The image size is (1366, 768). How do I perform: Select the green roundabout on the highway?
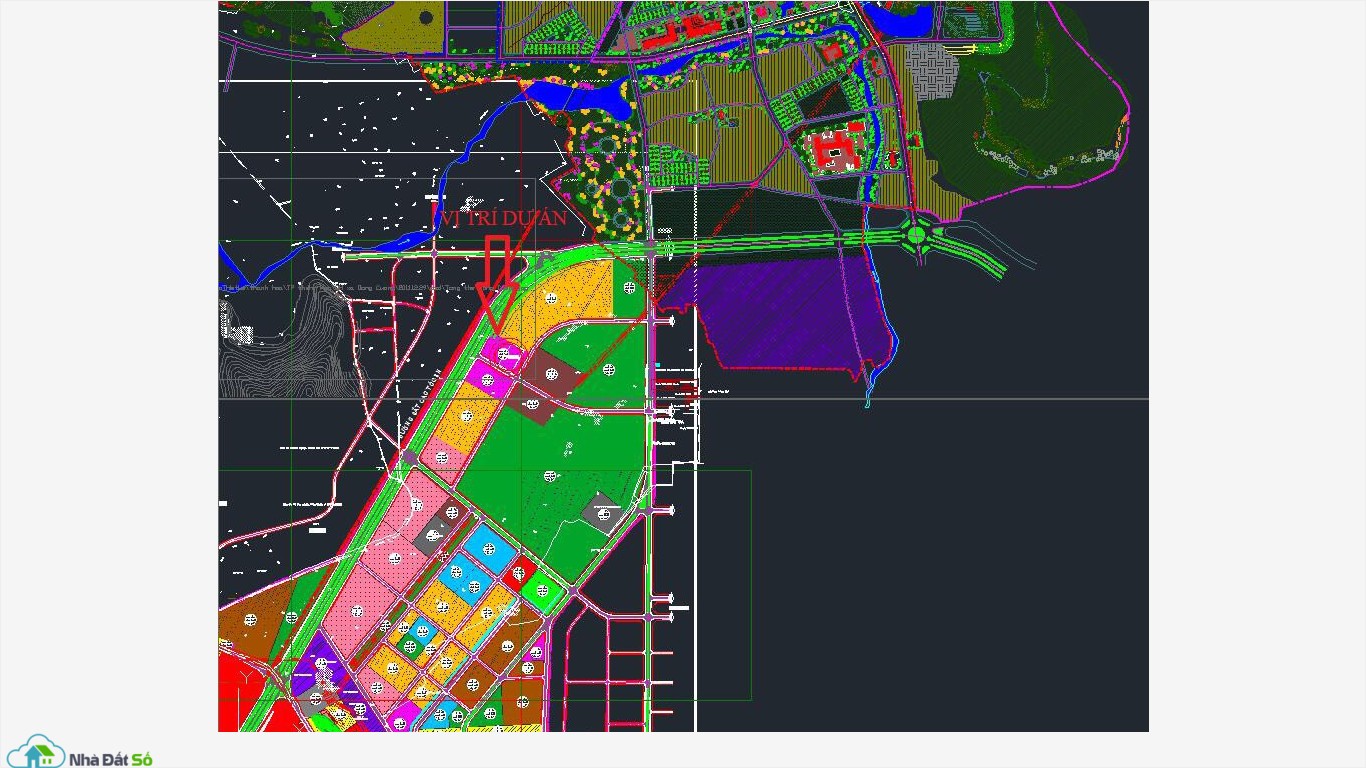(x=916, y=237)
